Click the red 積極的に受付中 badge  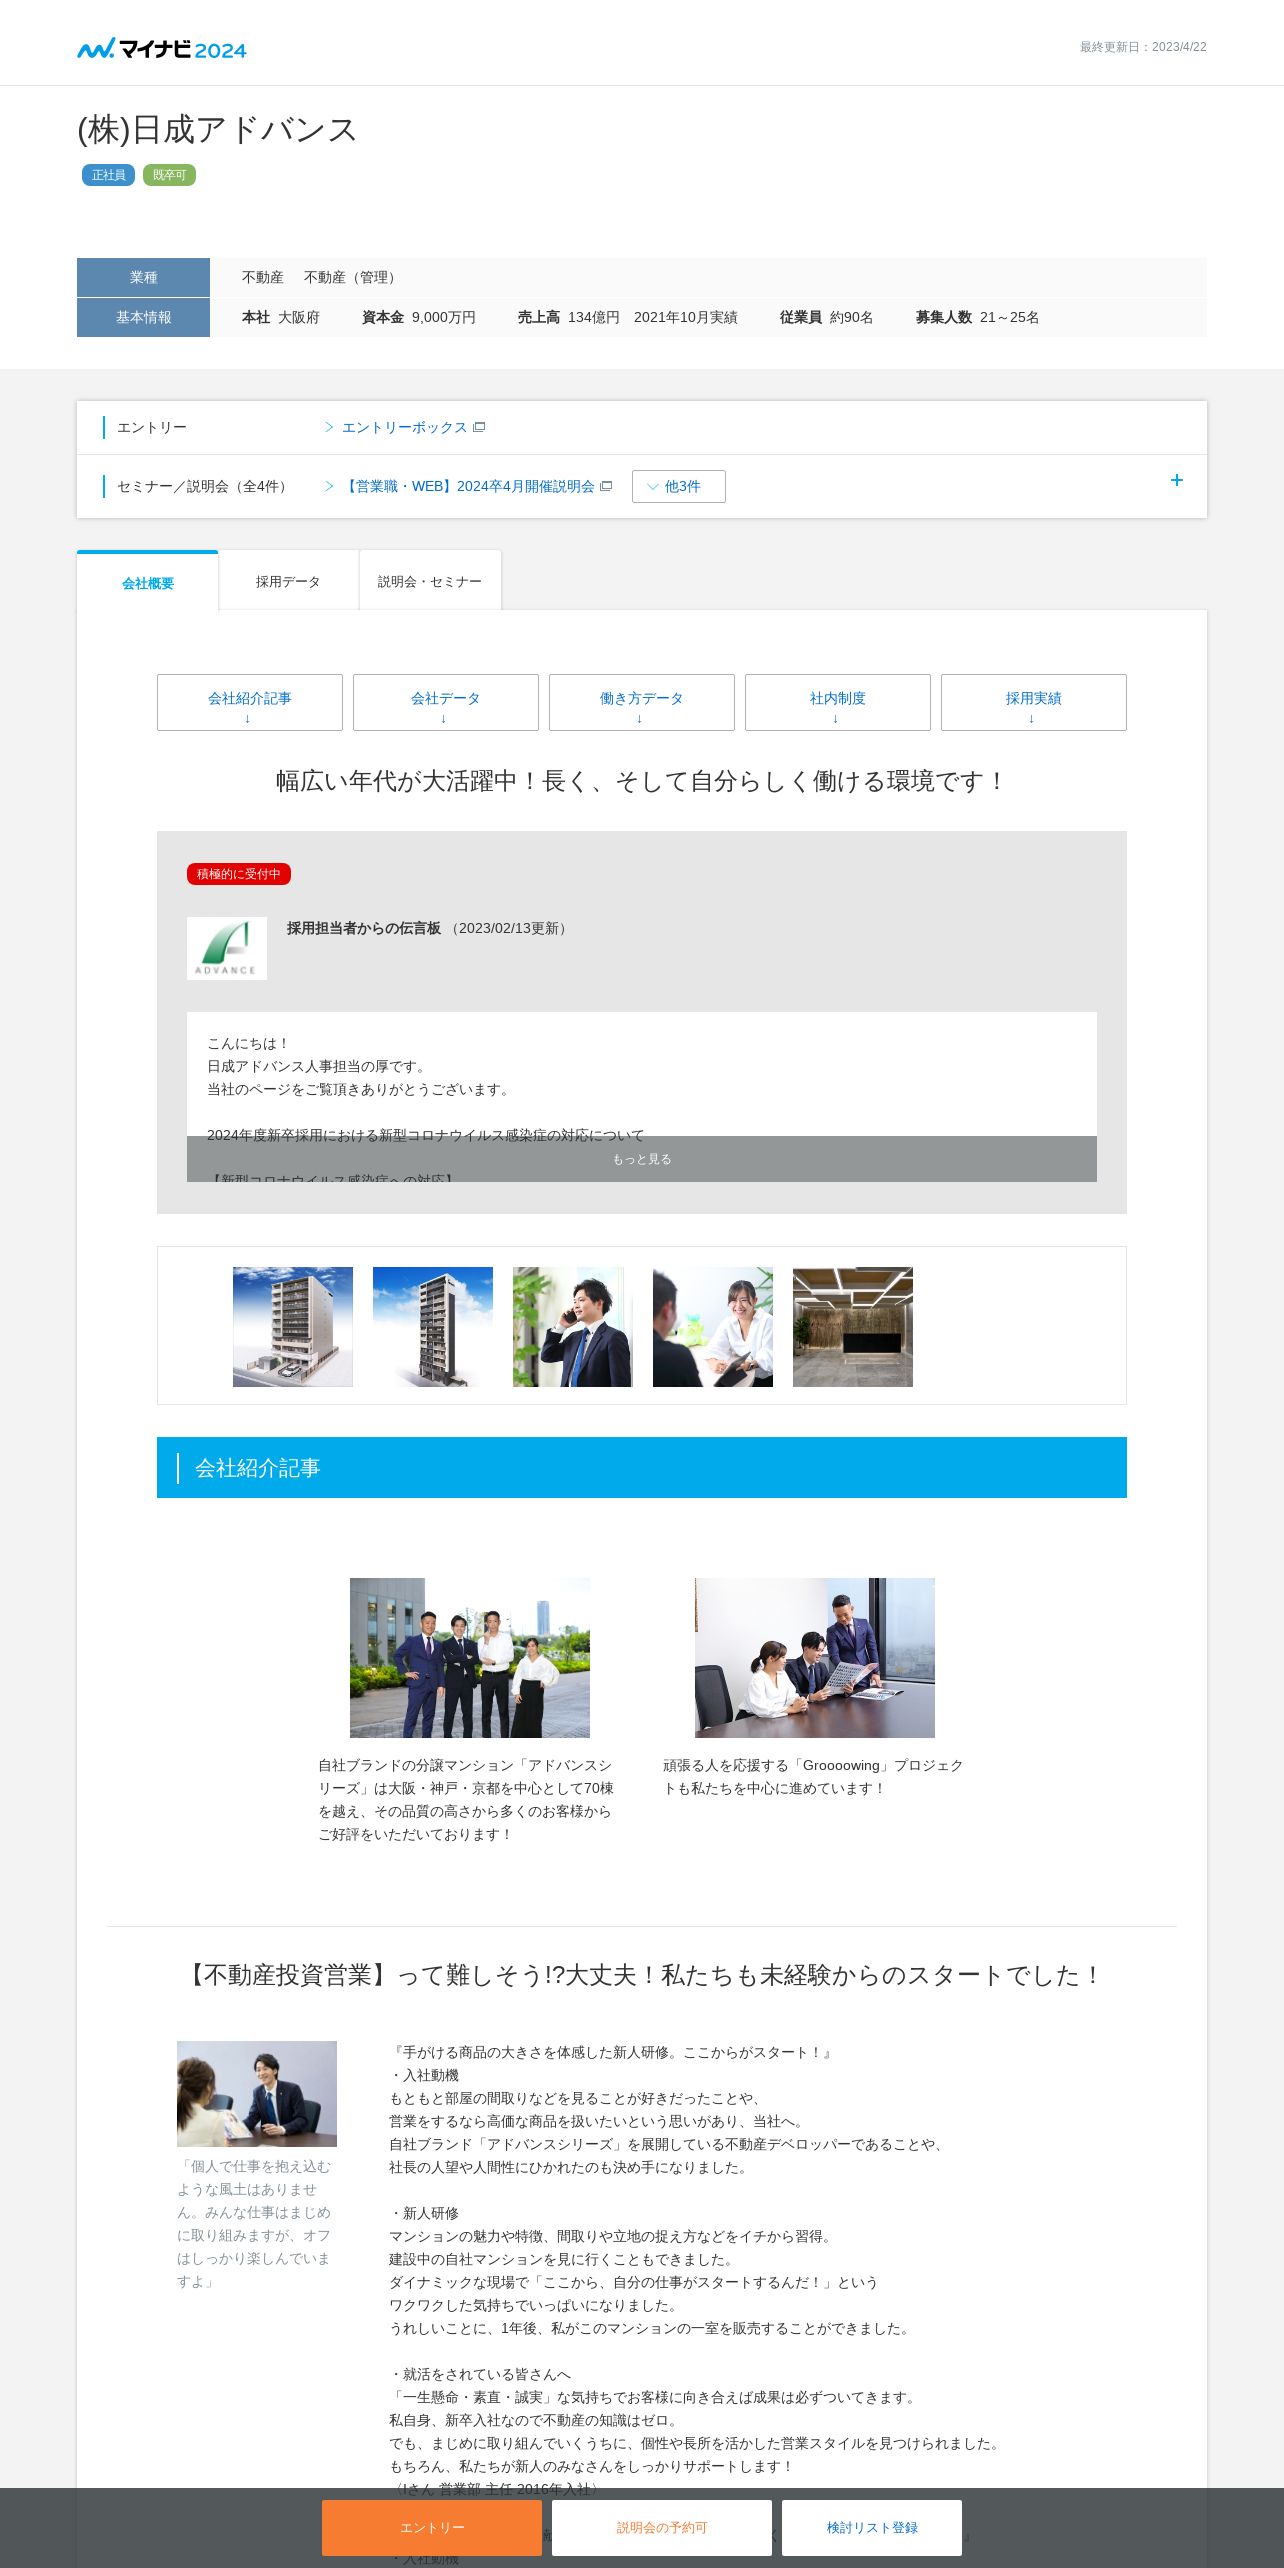(x=239, y=874)
